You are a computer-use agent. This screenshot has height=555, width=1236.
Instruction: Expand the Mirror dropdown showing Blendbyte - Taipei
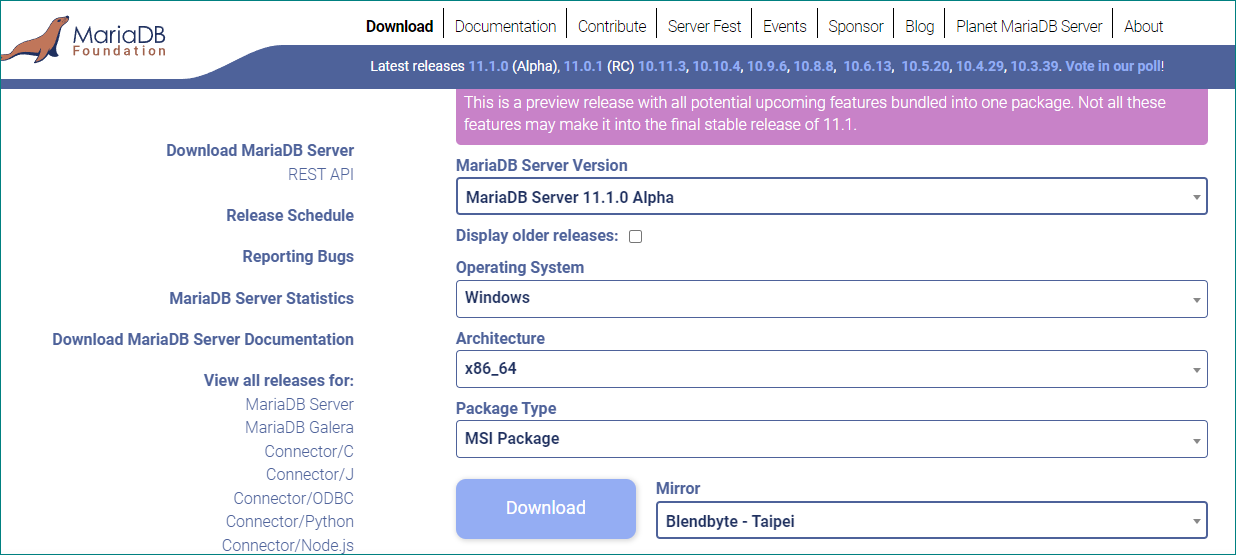click(x=931, y=520)
